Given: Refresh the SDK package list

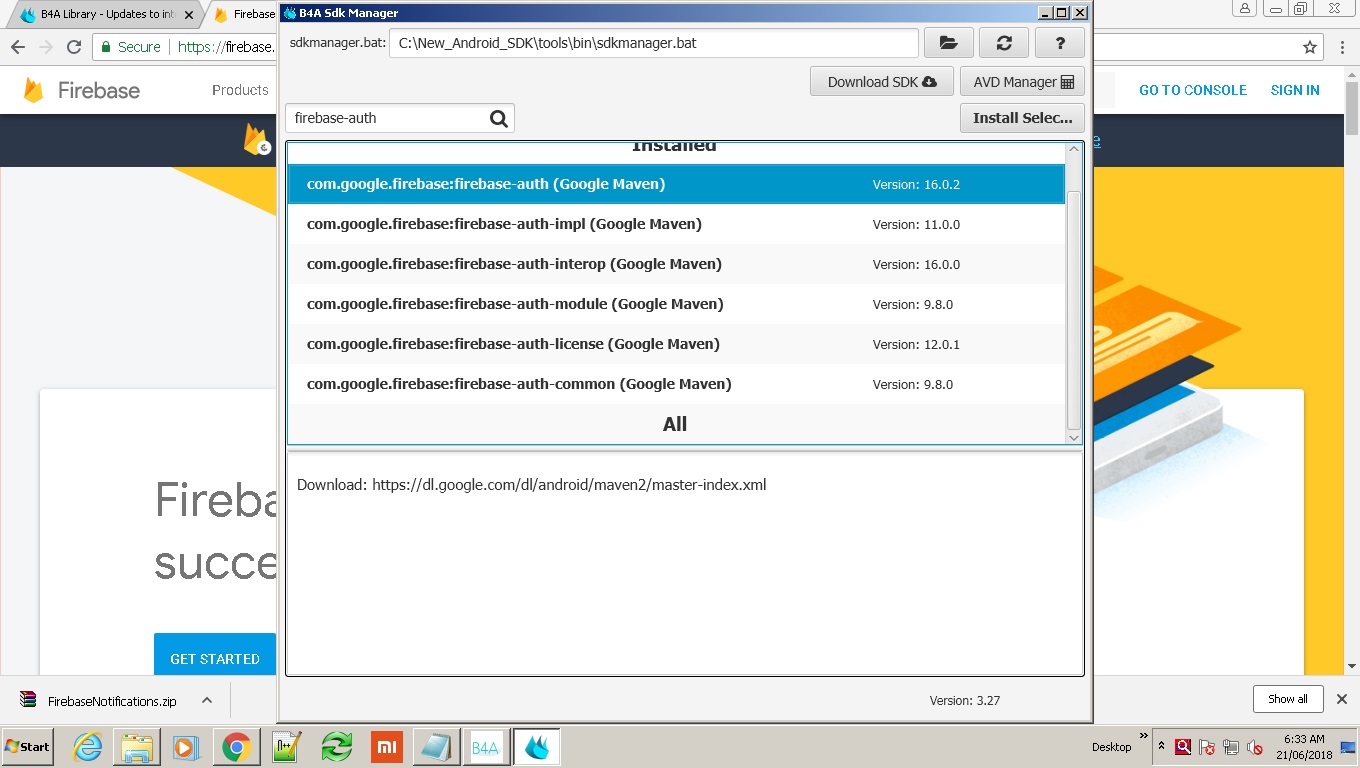Looking at the screenshot, I should click(x=1004, y=43).
